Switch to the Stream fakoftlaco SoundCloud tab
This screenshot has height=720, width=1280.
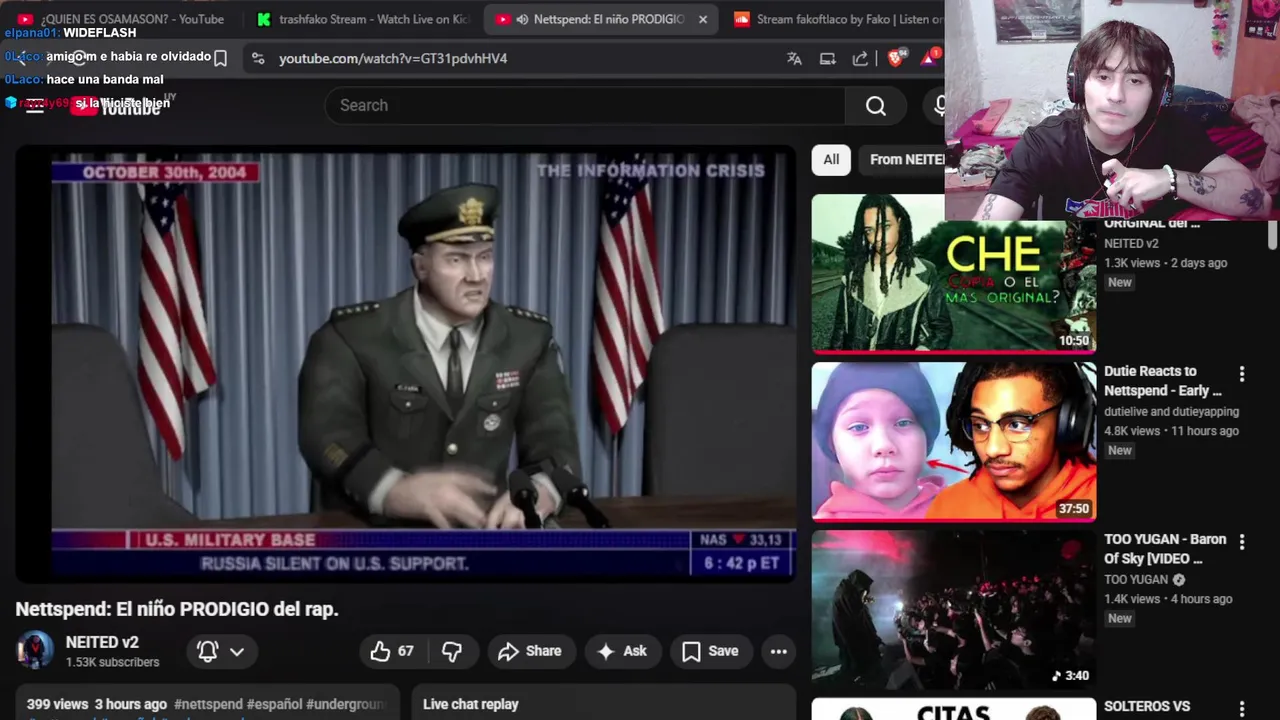(835, 19)
